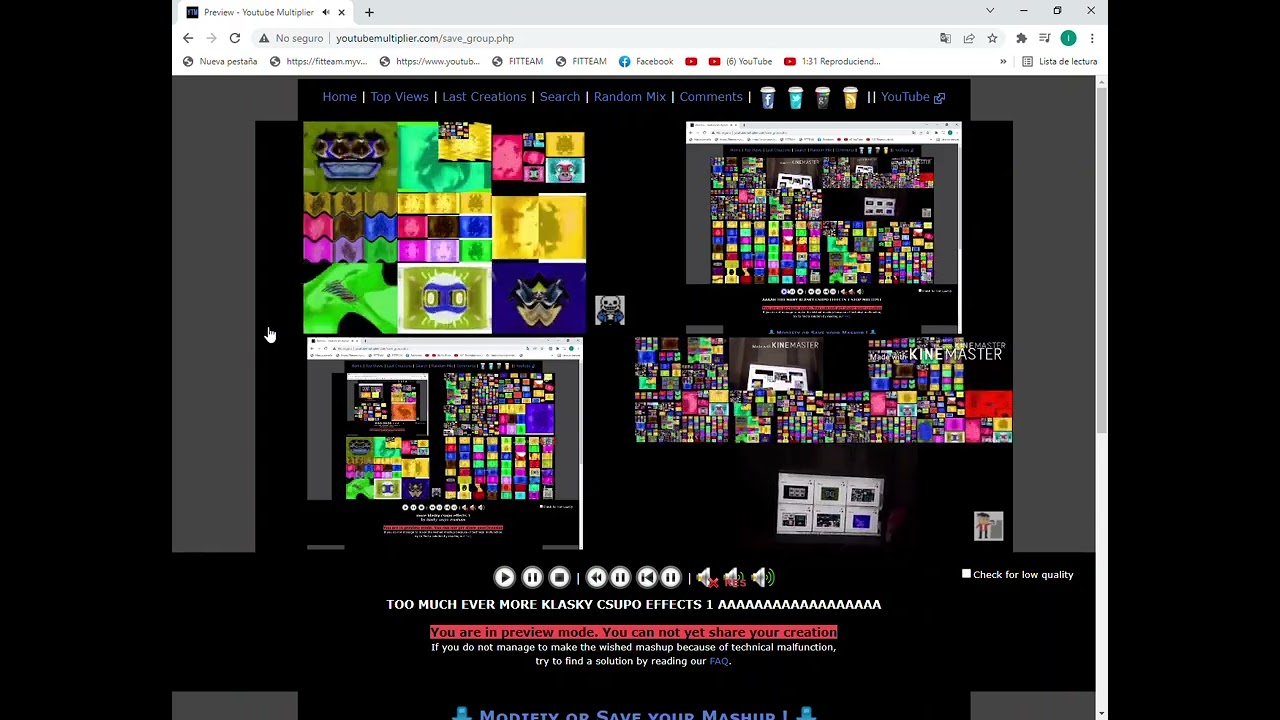Go to the Home page link

[339, 97]
